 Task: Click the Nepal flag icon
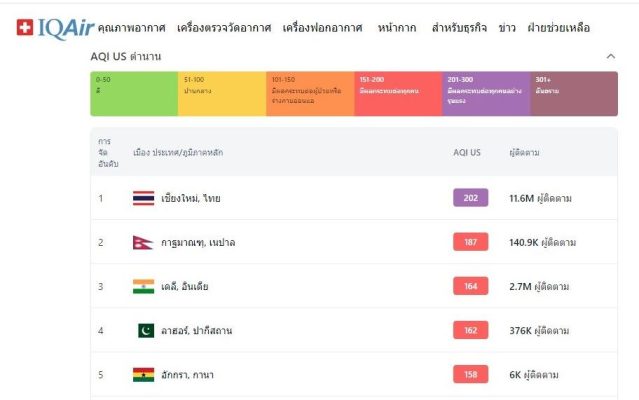(x=143, y=242)
